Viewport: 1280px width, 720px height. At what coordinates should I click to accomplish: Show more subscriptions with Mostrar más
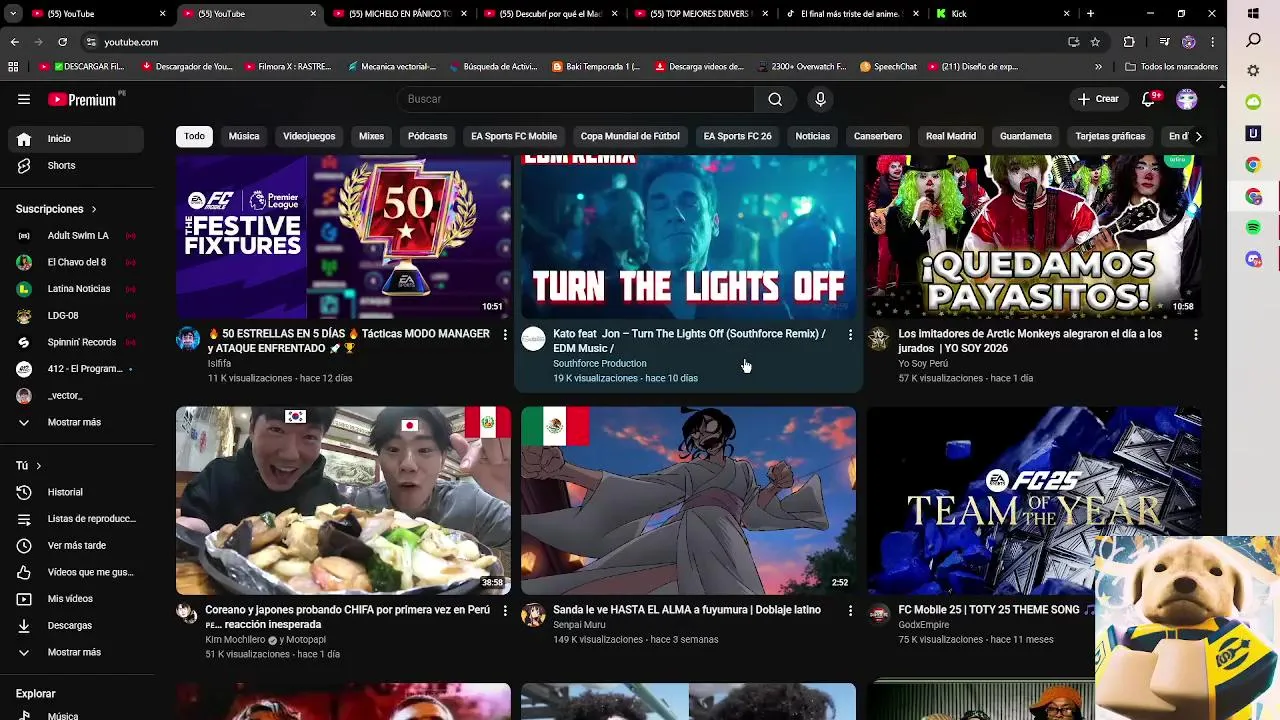76,422
